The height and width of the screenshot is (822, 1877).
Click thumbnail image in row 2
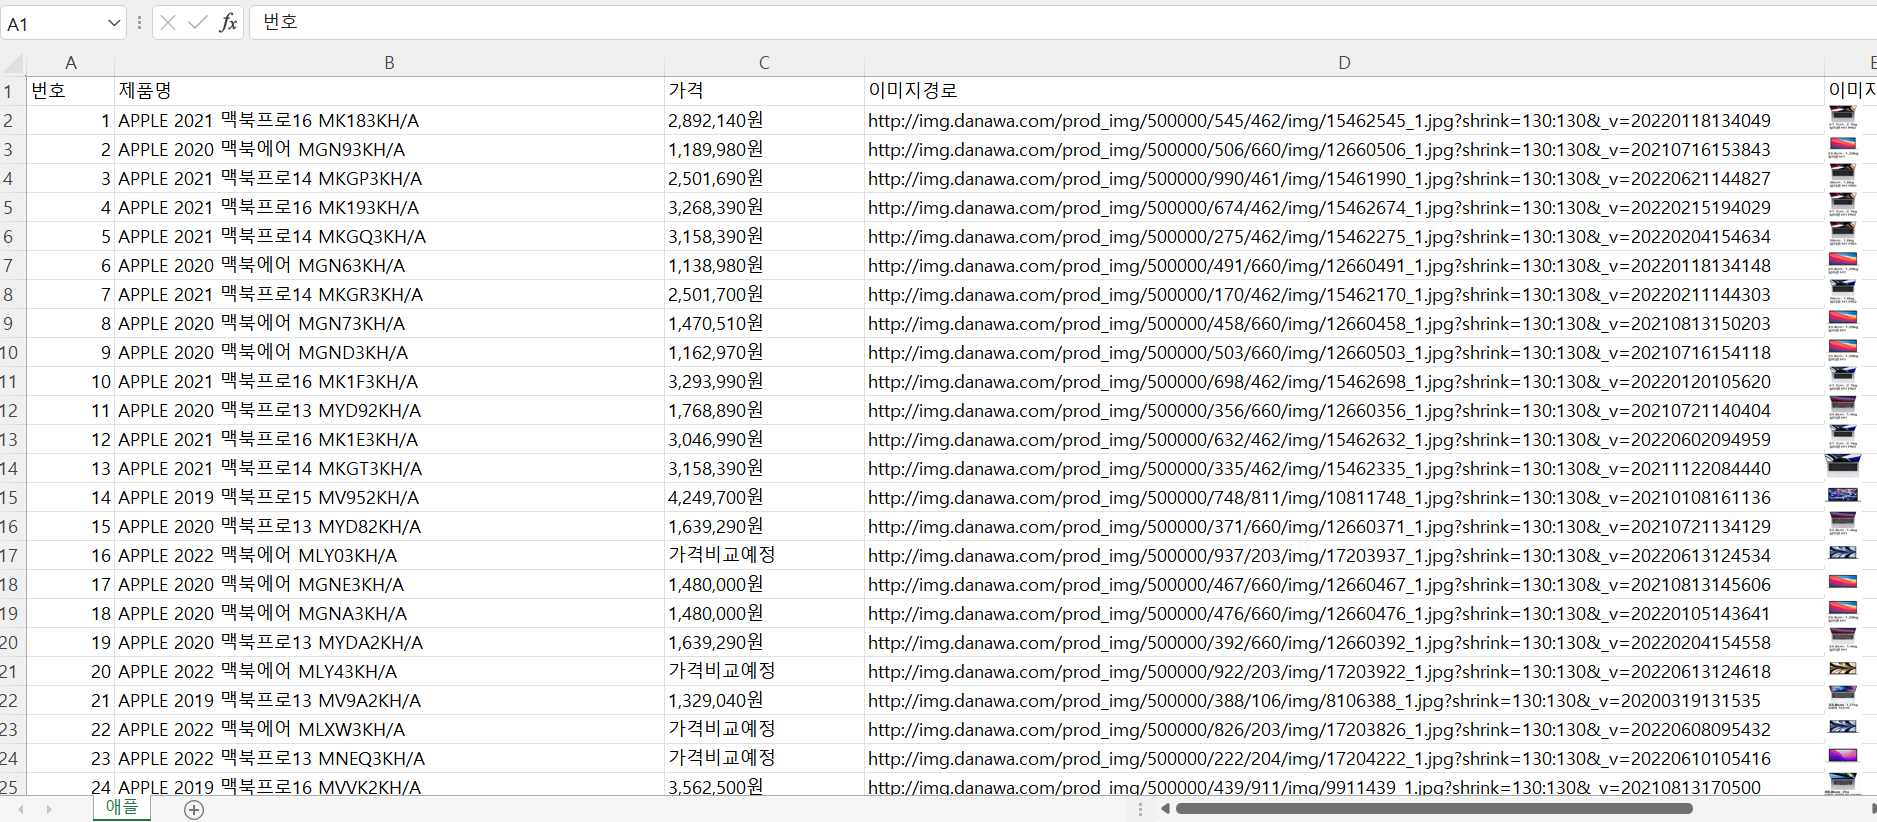(x=1842, y=119)
